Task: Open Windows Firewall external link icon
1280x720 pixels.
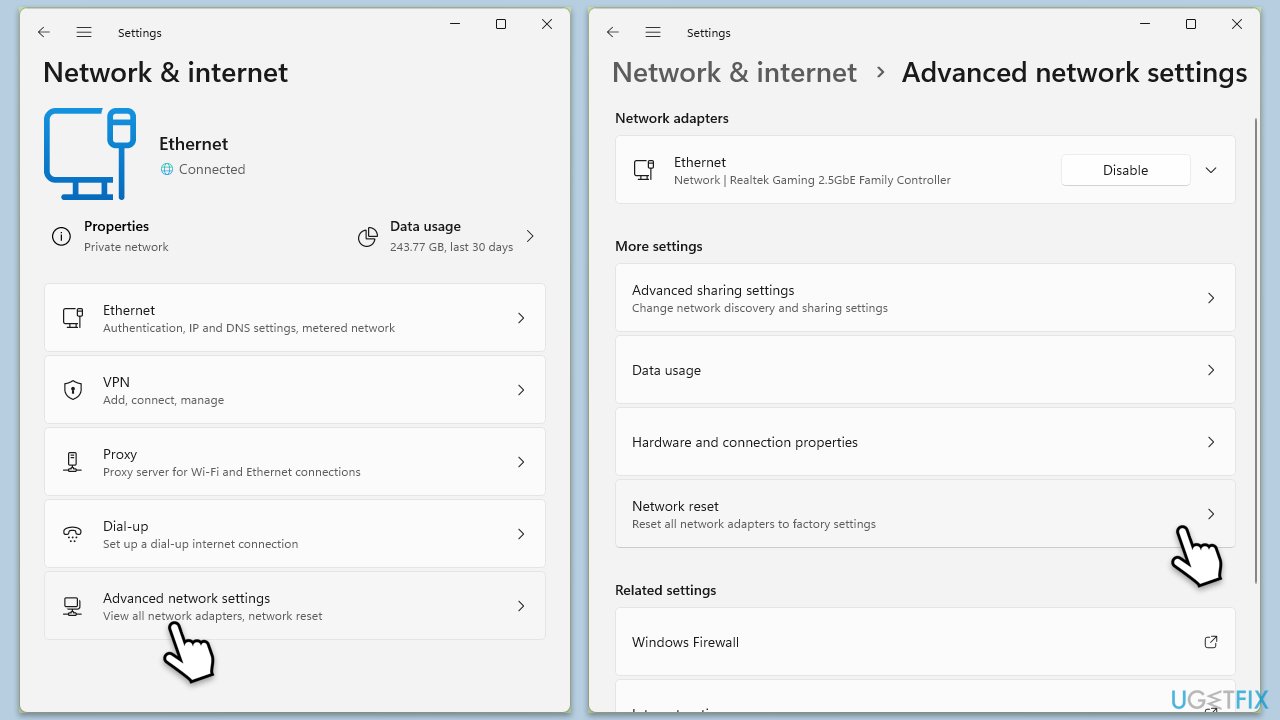Action: click(1210, 642)
